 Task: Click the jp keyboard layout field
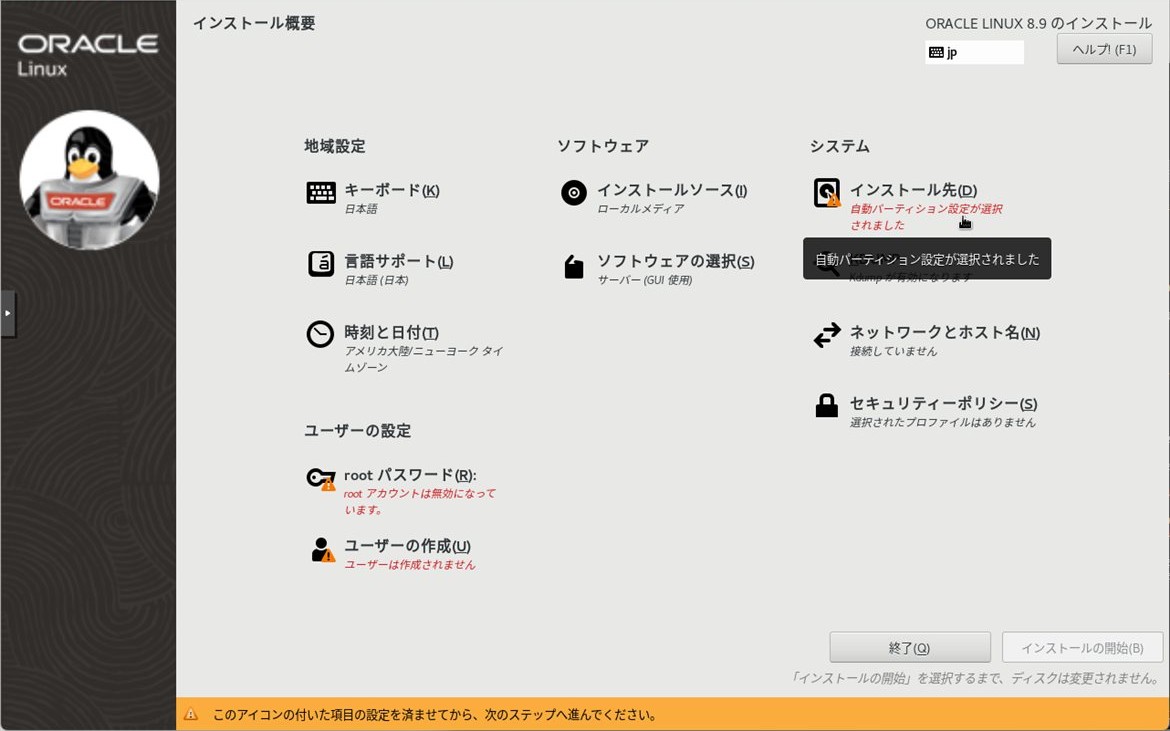(975, 52)
